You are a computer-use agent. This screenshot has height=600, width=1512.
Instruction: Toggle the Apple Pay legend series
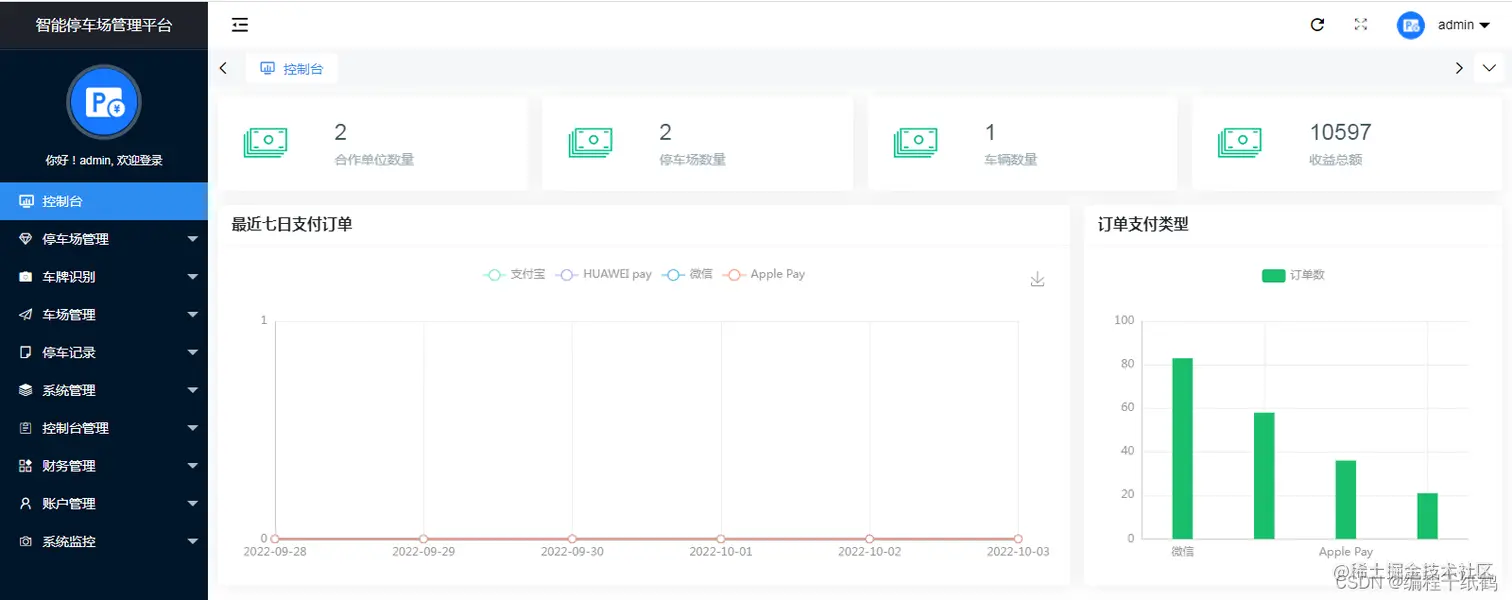coord(764,274)
